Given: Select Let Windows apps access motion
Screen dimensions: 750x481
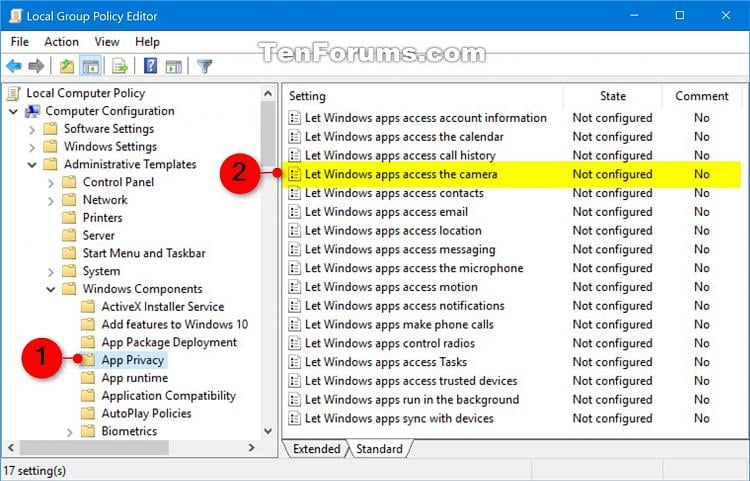Looking at the screenshot, I should pos(391,287).
